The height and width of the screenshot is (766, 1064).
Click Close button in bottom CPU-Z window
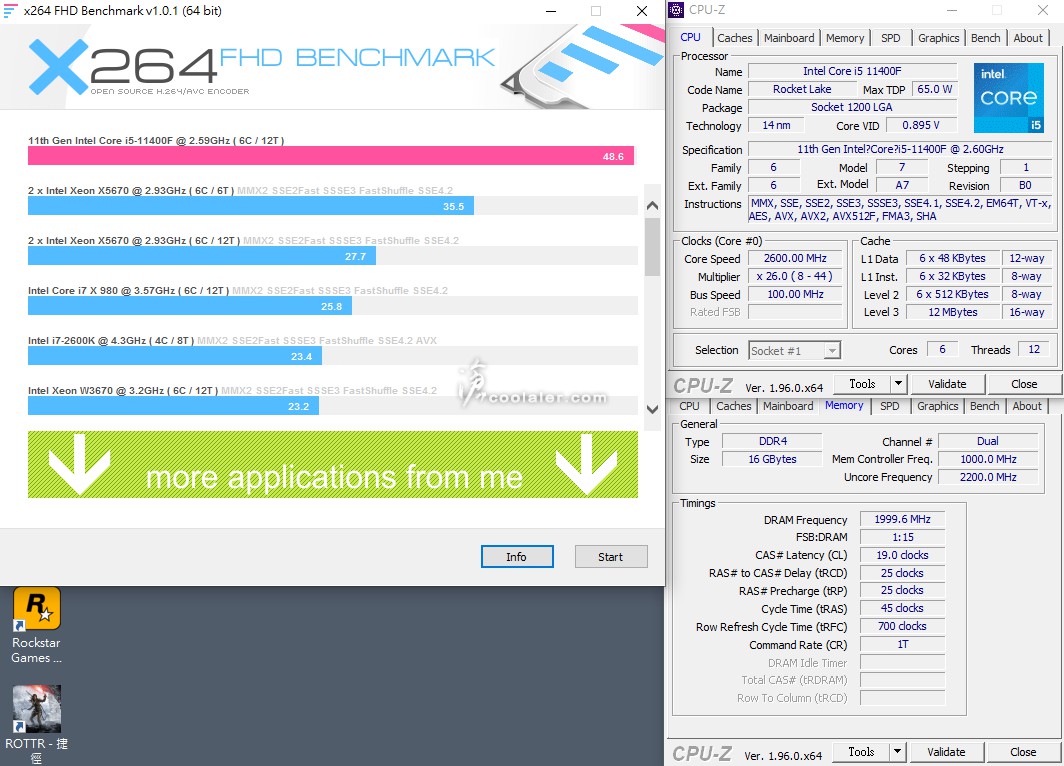pos(1023,752)
